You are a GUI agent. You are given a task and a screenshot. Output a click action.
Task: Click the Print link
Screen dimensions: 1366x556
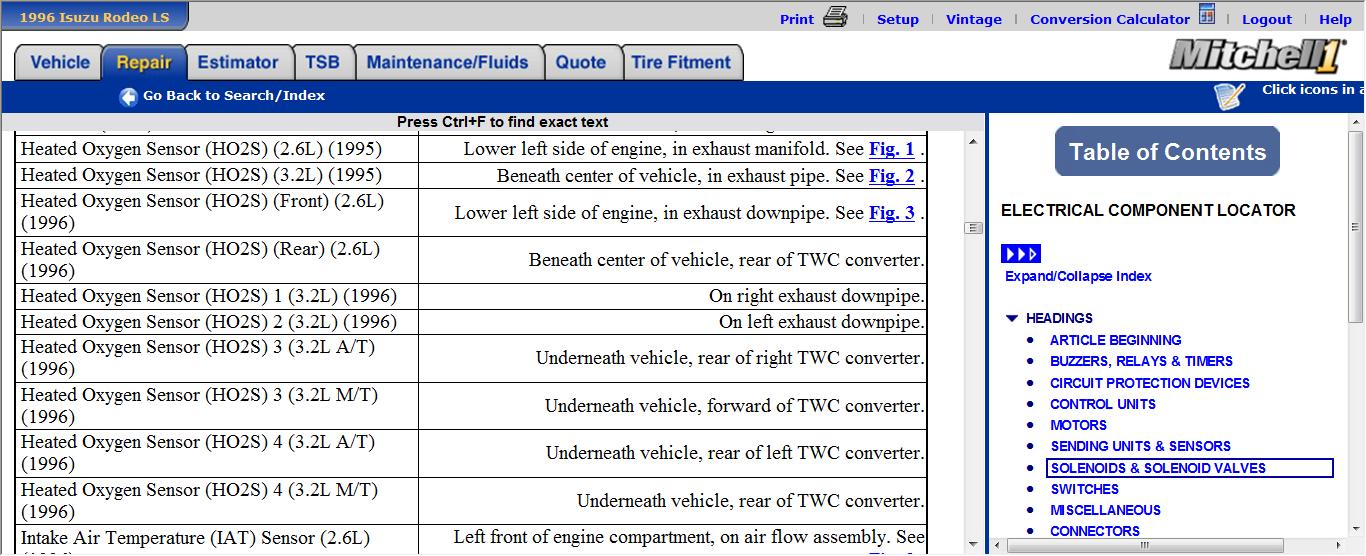pos(797,19)
